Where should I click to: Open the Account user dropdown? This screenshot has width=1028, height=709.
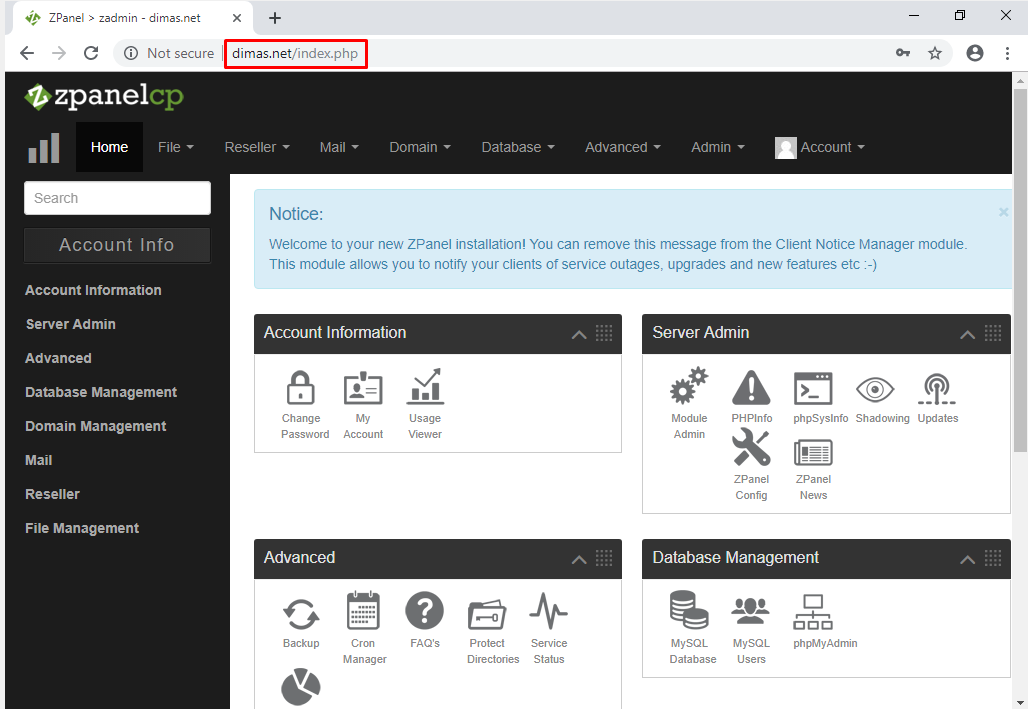(820, 148)
